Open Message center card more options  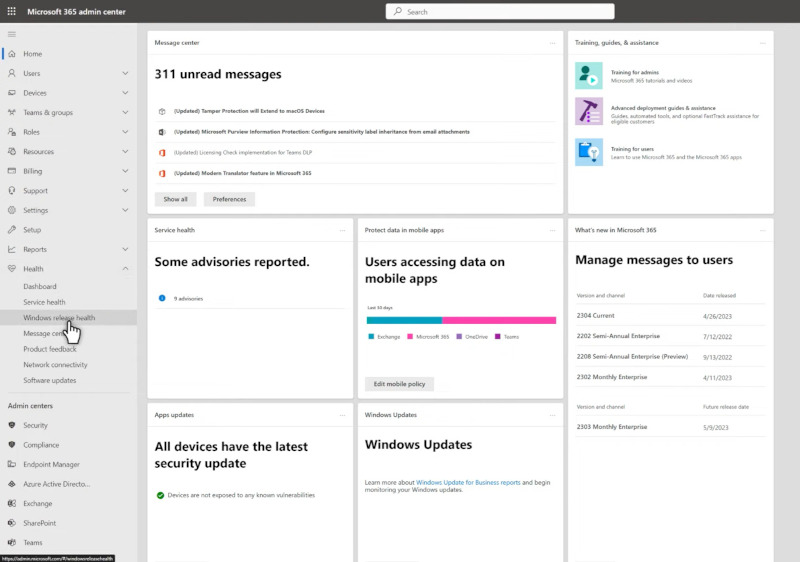tap(553, 43)
